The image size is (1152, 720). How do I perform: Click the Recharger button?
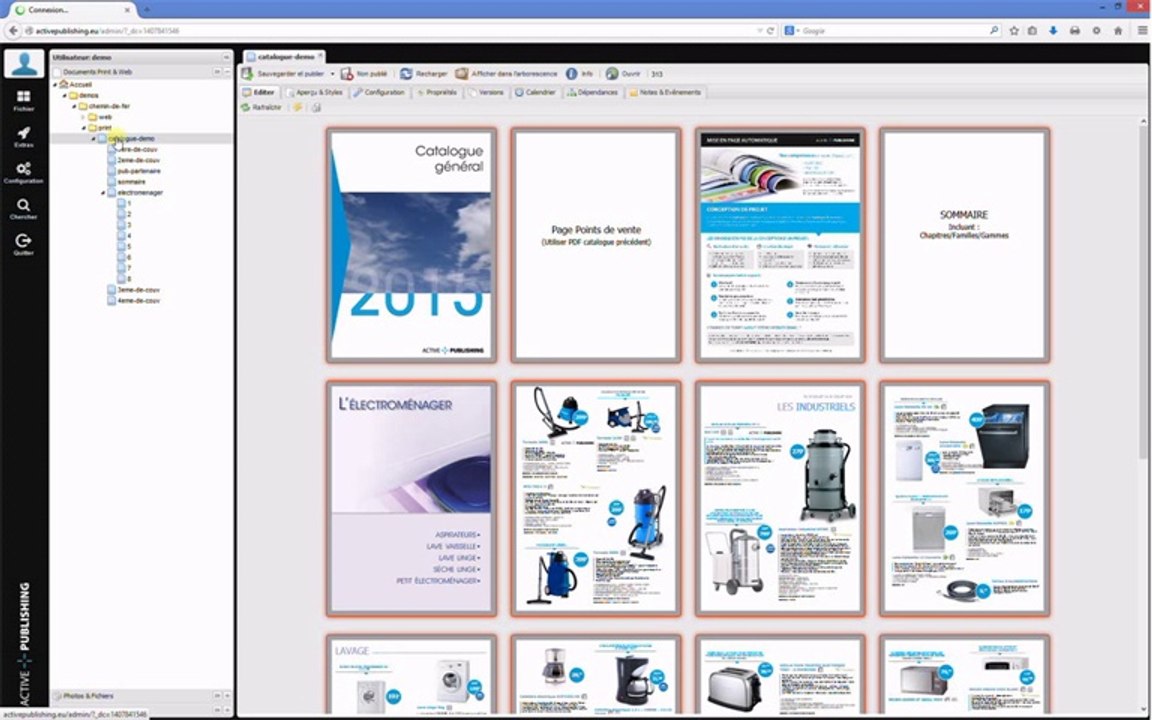424,74
